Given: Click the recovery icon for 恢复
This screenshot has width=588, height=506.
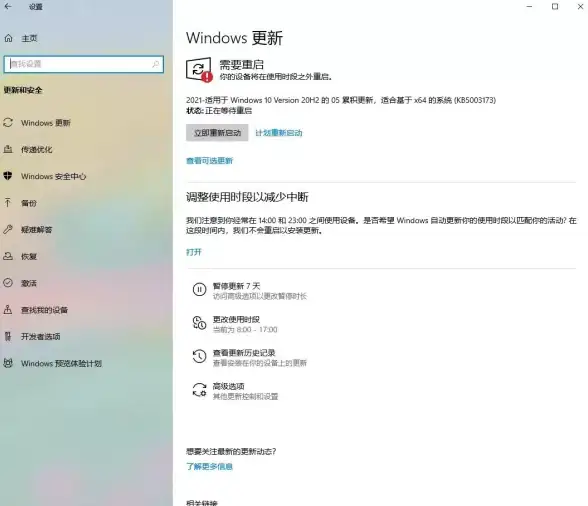Looking at the screenshot, I should point(8,256).
